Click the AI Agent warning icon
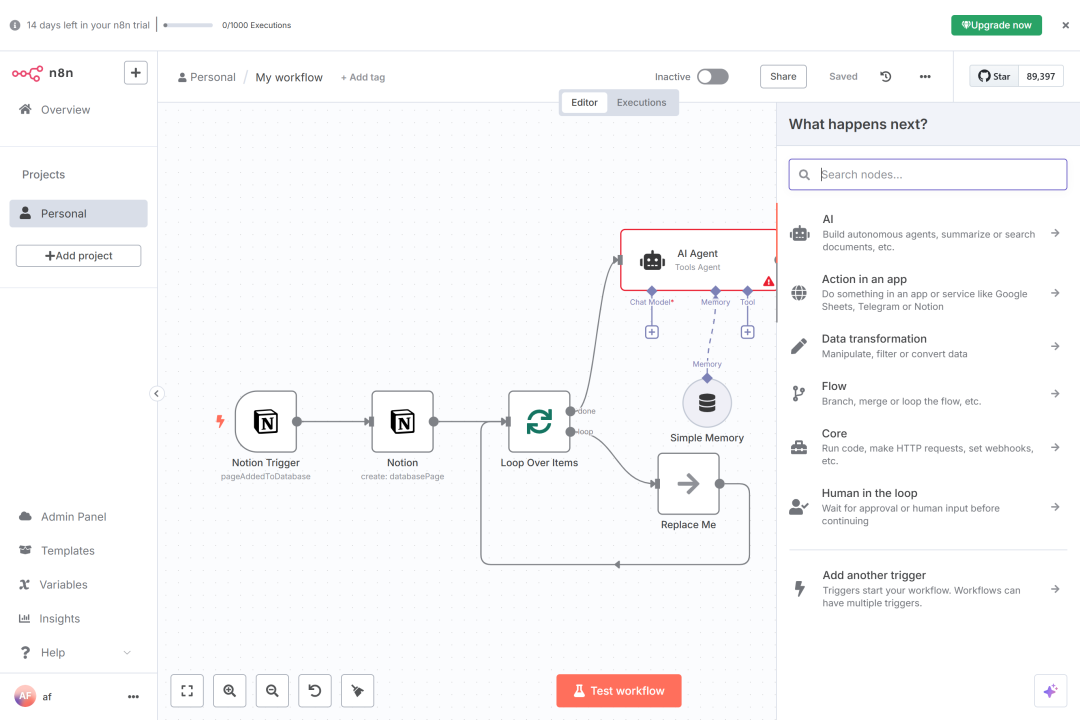The width and height of the screenshot is (1080, 720). (x=768, y=281)
